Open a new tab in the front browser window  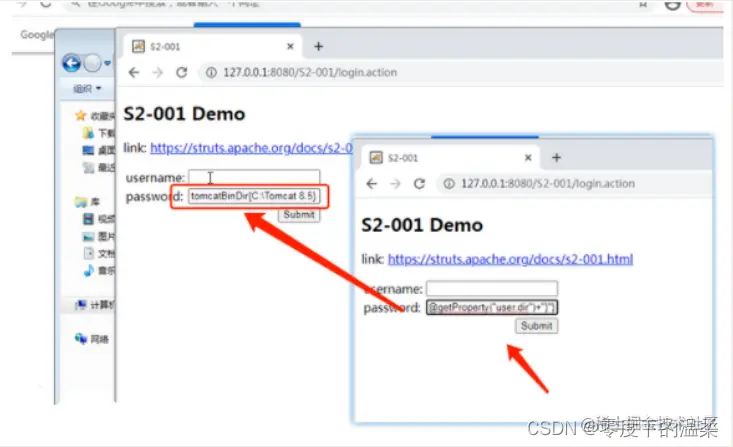(x=556, y=158)
